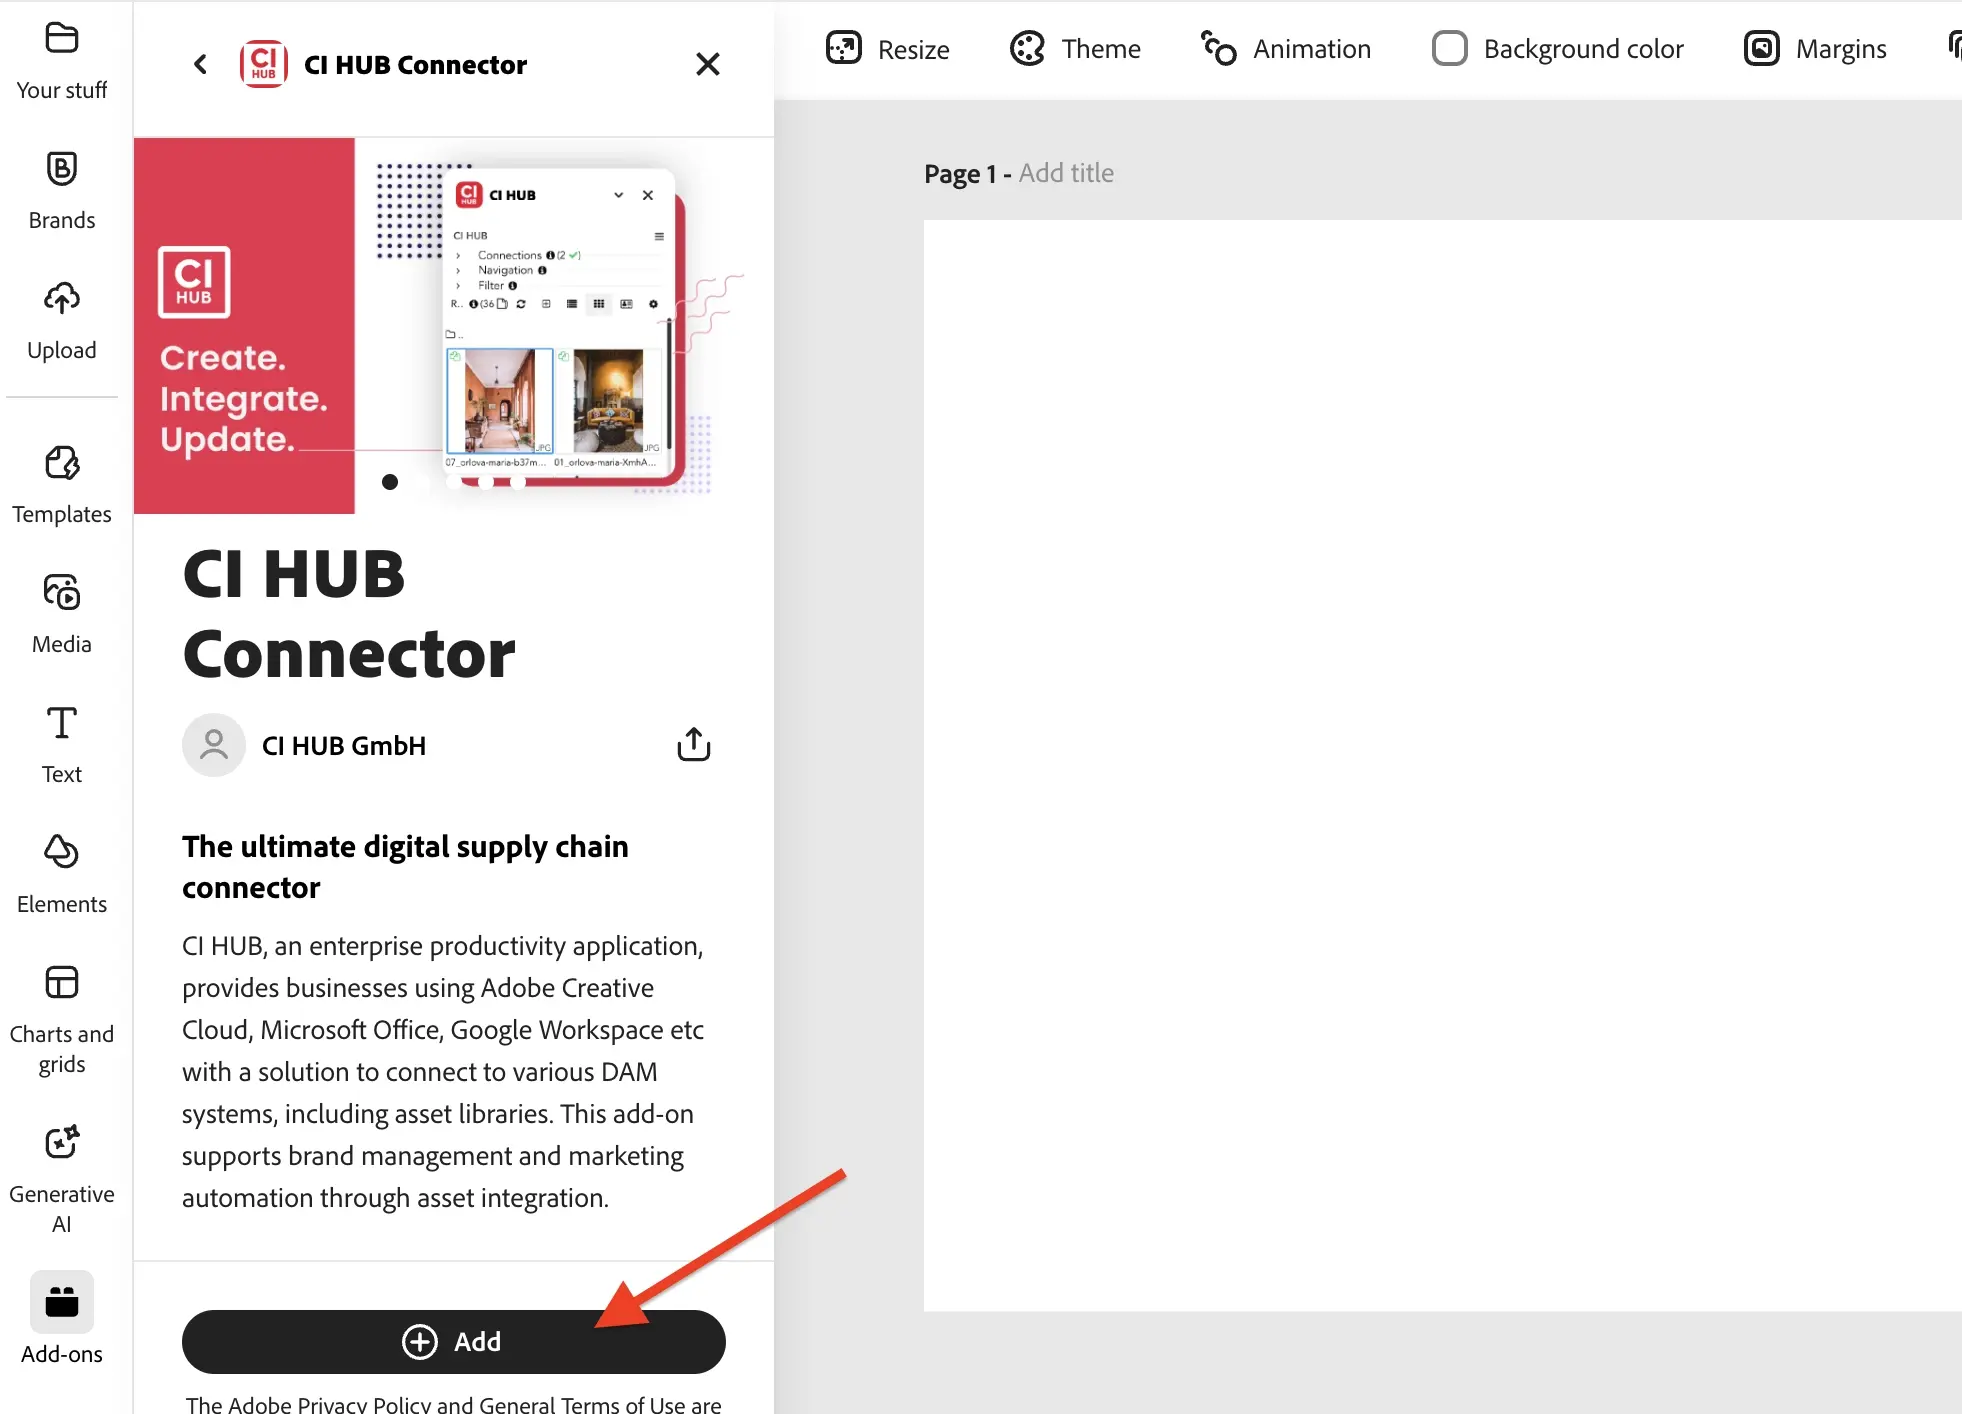Open the Generative AI panel
Screen dimensions: 1962x1414
click(62, 1181)
